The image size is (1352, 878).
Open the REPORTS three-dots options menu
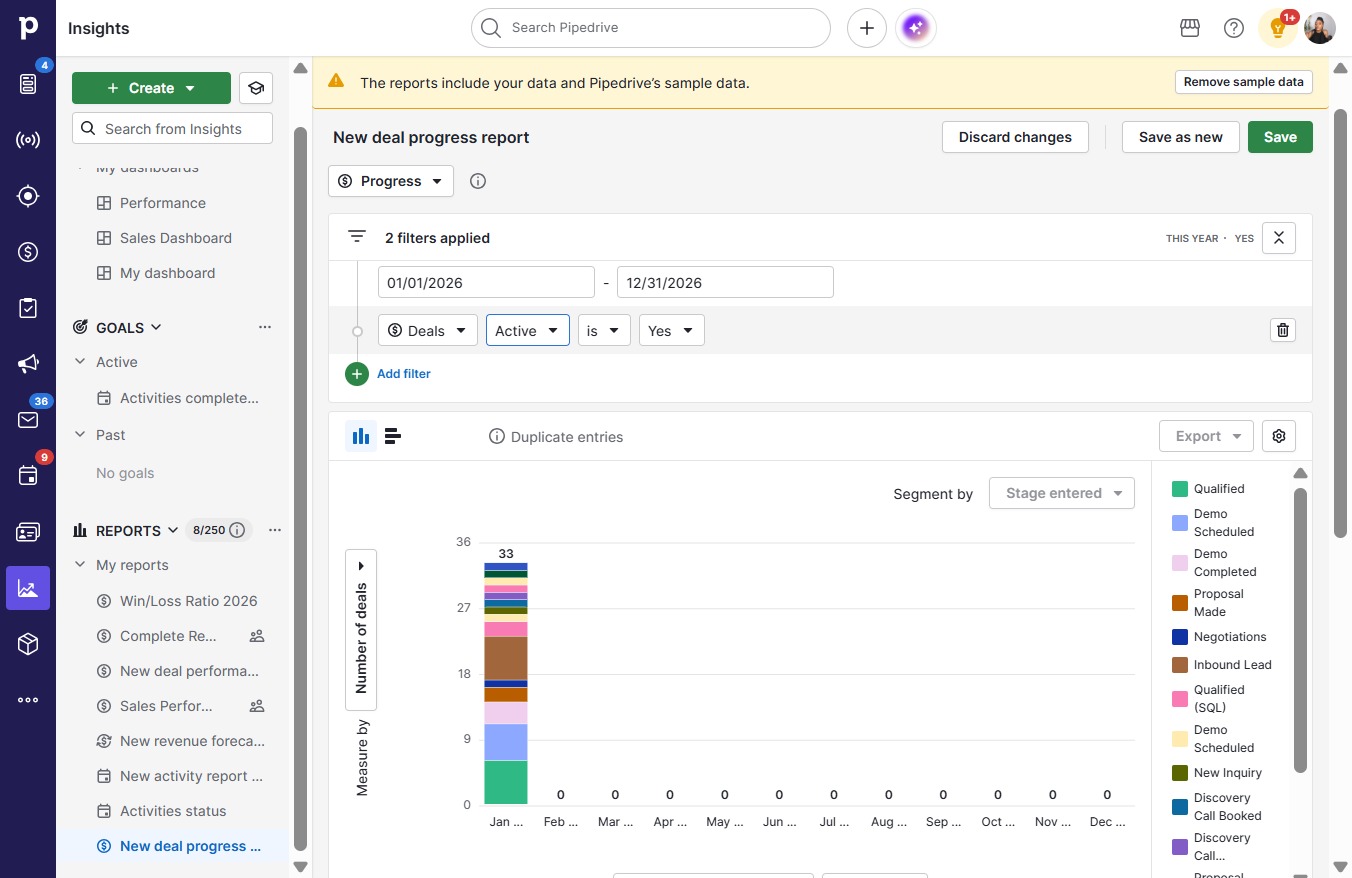tap(275, 530)
